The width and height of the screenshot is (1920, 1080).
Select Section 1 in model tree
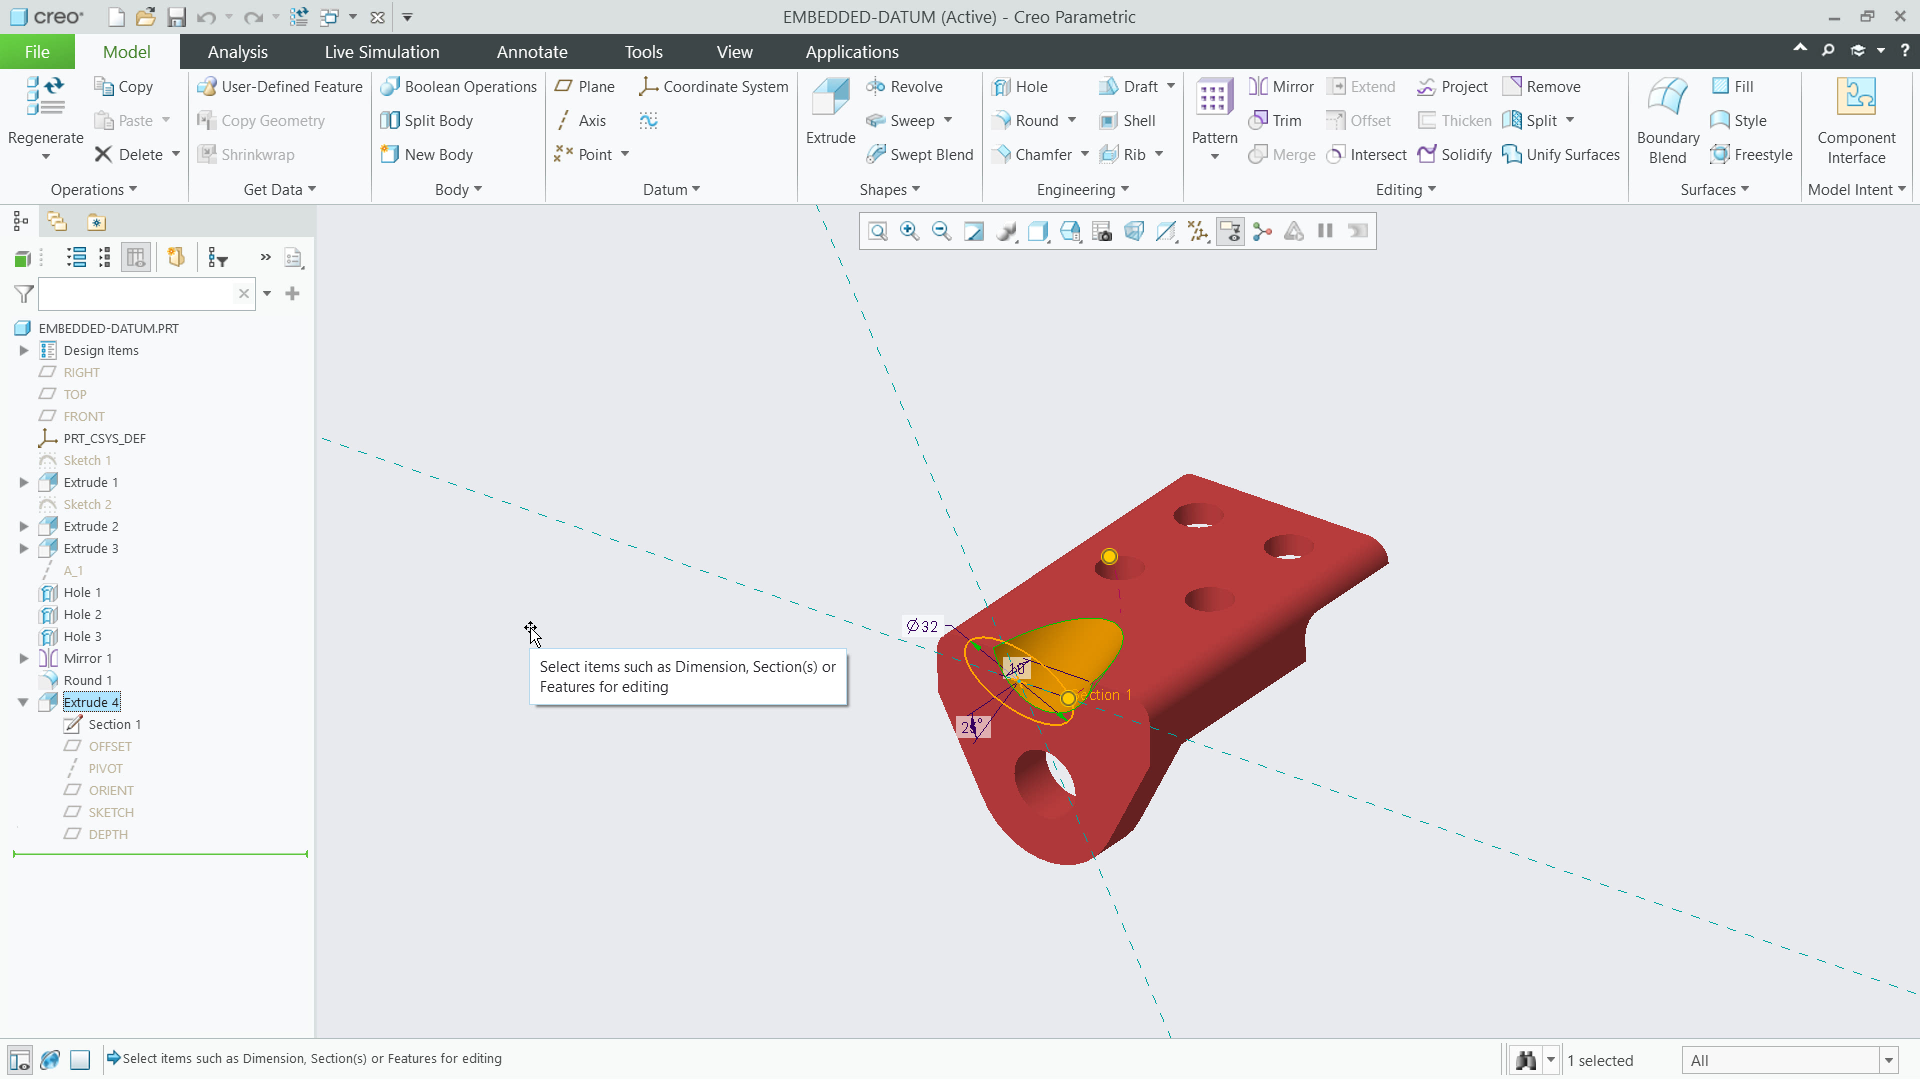[x=103, y=725]
